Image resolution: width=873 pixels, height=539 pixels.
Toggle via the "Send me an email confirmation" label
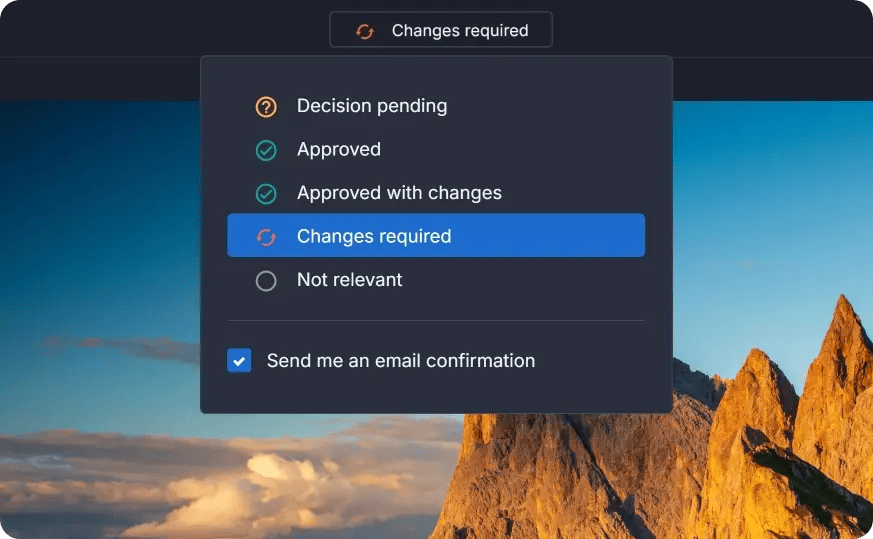[400, 361]
